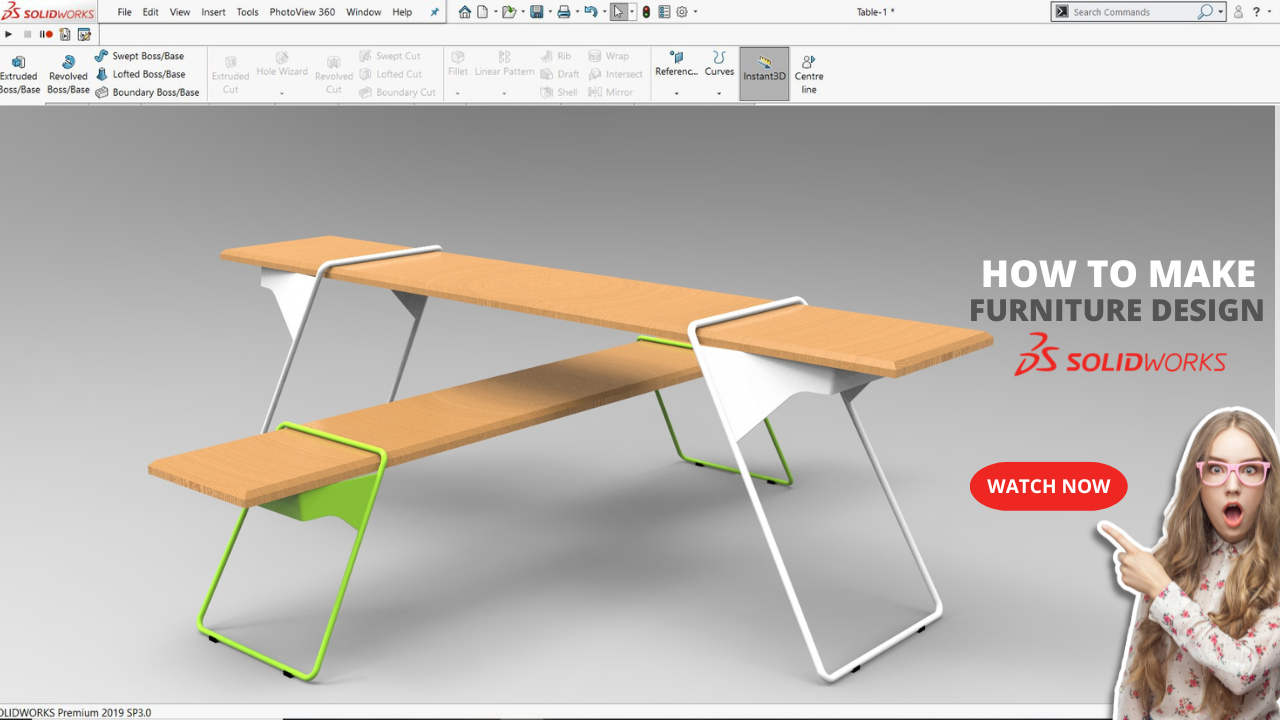This screenshot has height=720, width=1280.
Task: Open the PhotoView 360 menu
Action: pyautogui.click(x=302, y=12)
